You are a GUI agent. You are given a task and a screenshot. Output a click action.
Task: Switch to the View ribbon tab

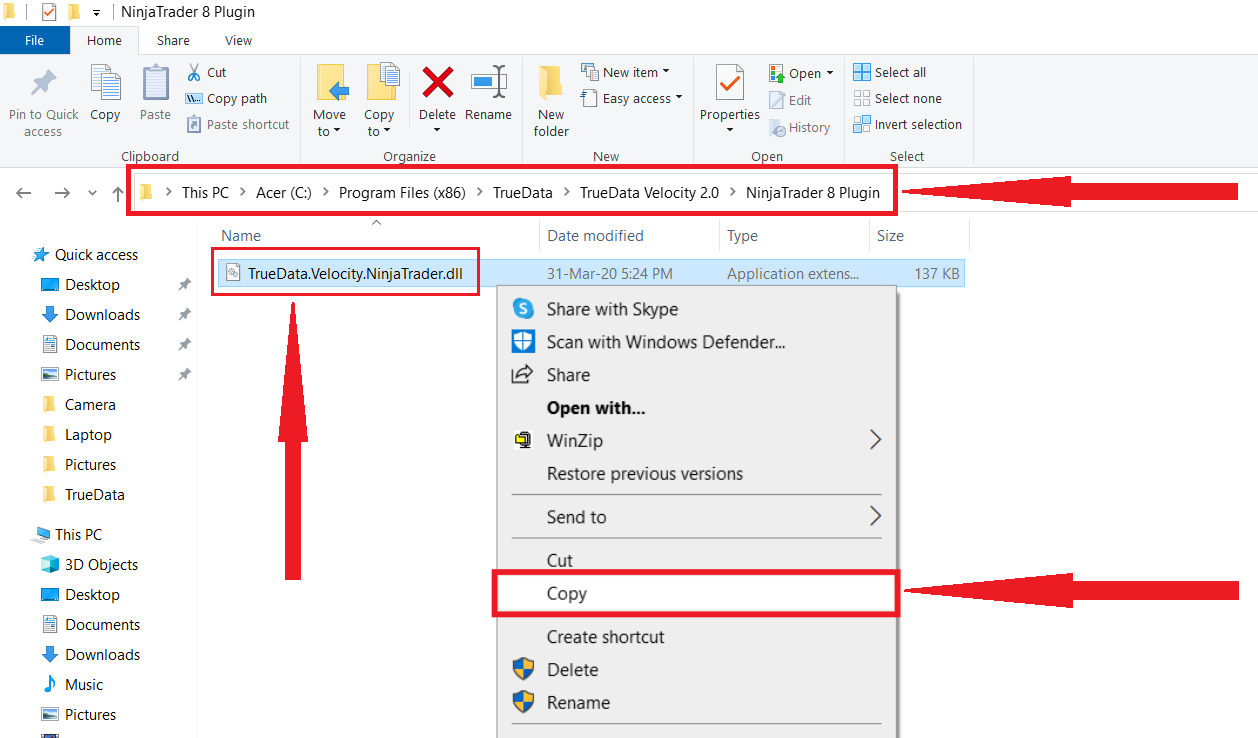pos(238,40)
